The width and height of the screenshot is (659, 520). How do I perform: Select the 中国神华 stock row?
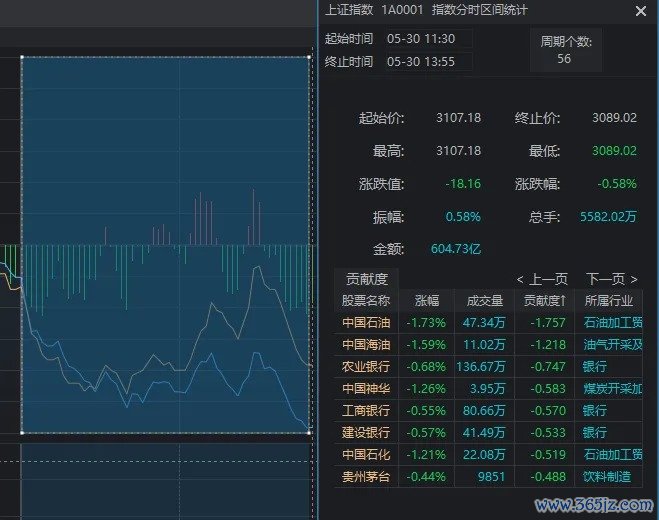click(488, 388)
